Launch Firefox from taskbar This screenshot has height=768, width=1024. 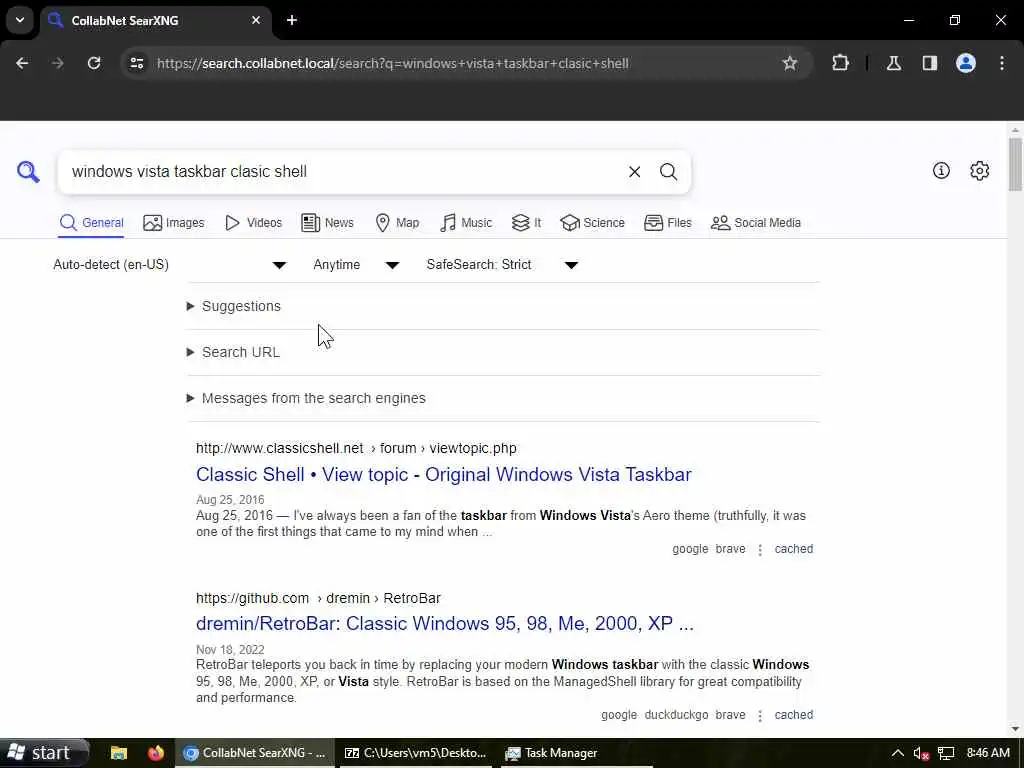click(x=155, y=753)
